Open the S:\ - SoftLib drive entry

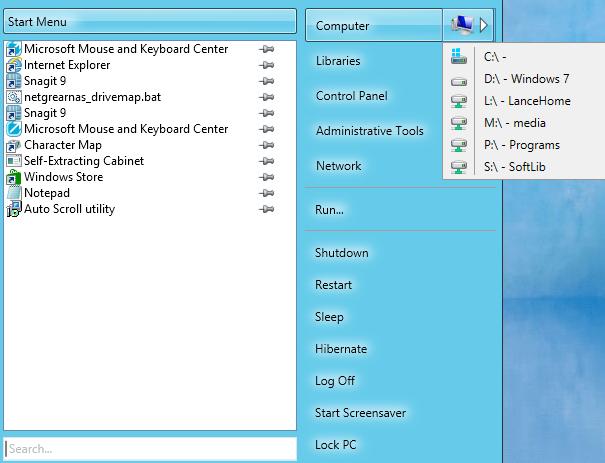(x=515, y=167)
